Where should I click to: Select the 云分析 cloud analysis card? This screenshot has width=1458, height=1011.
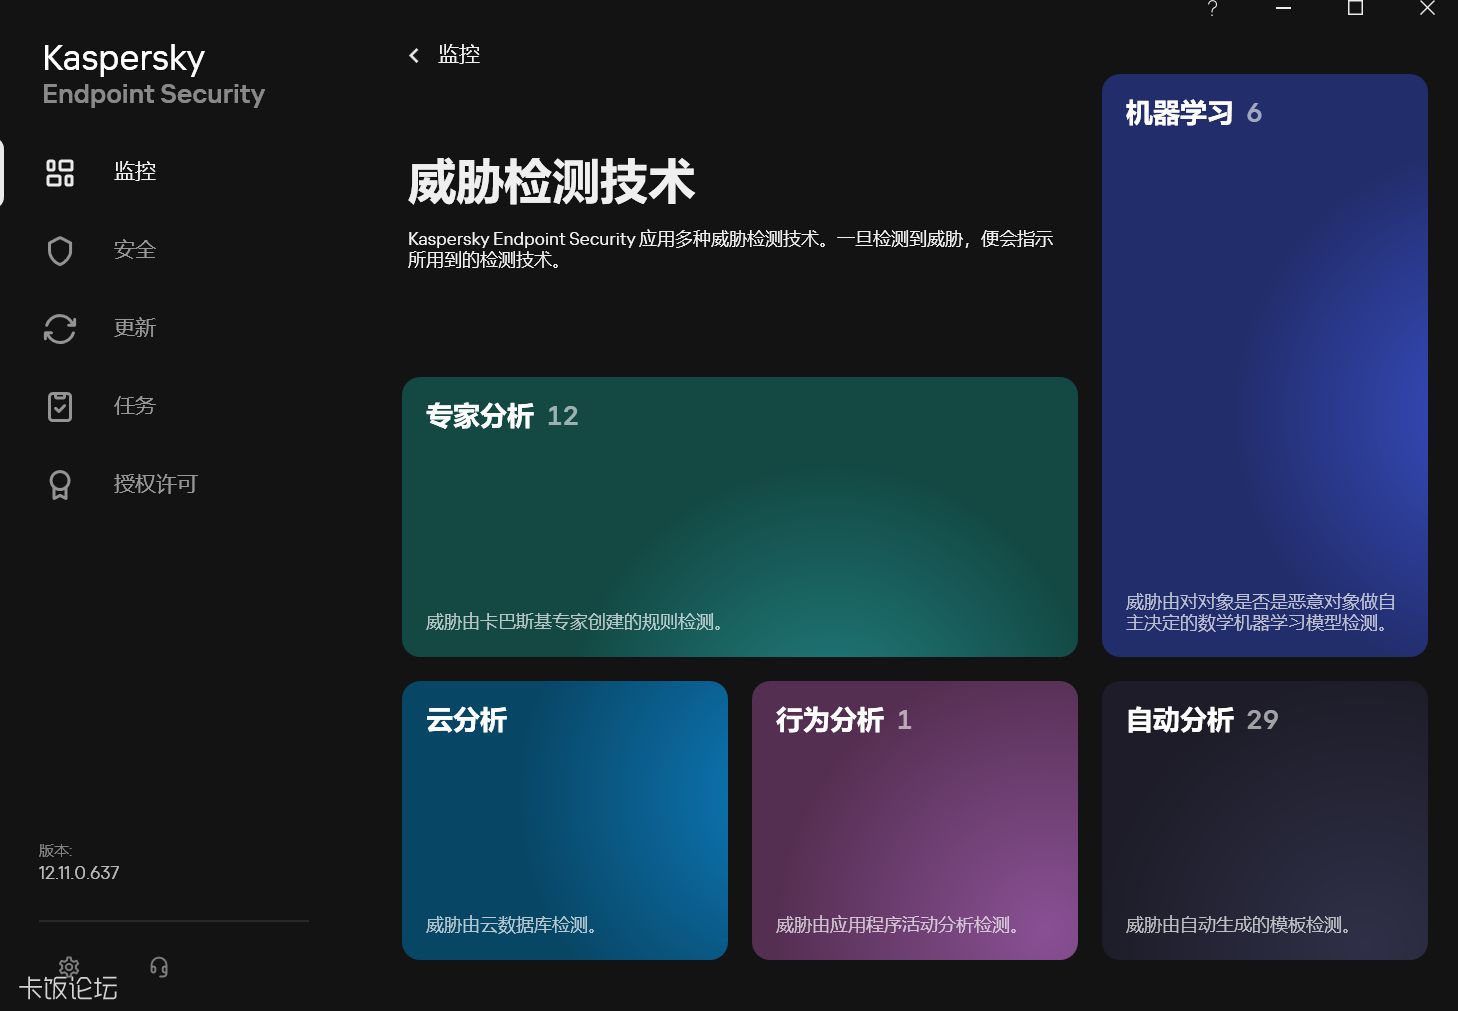[564, 820]
